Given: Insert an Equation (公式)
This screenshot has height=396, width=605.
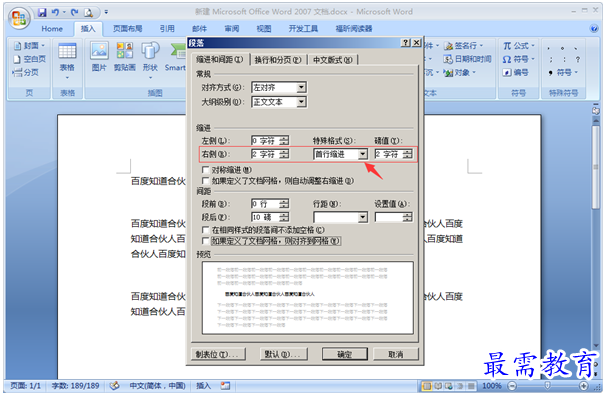Looking at the screenshot, I should coord(519,46).
